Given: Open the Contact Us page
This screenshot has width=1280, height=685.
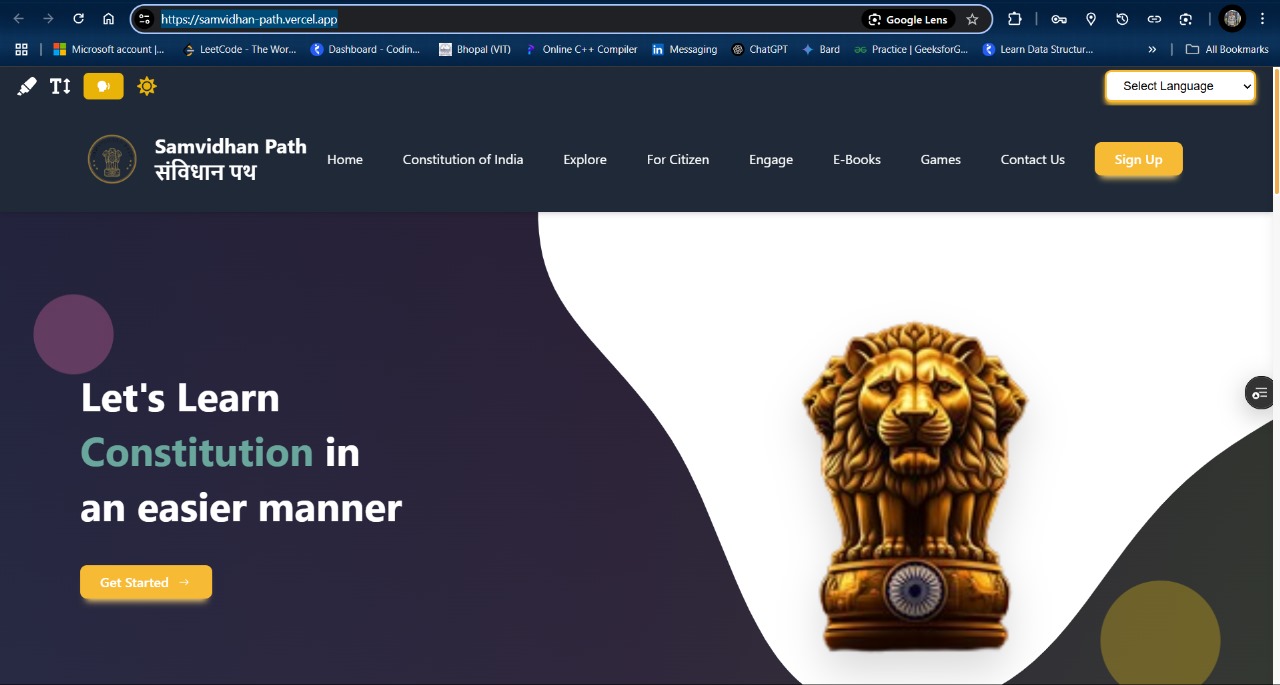Looking at the screenshot, I should [x=1033, y=159].
